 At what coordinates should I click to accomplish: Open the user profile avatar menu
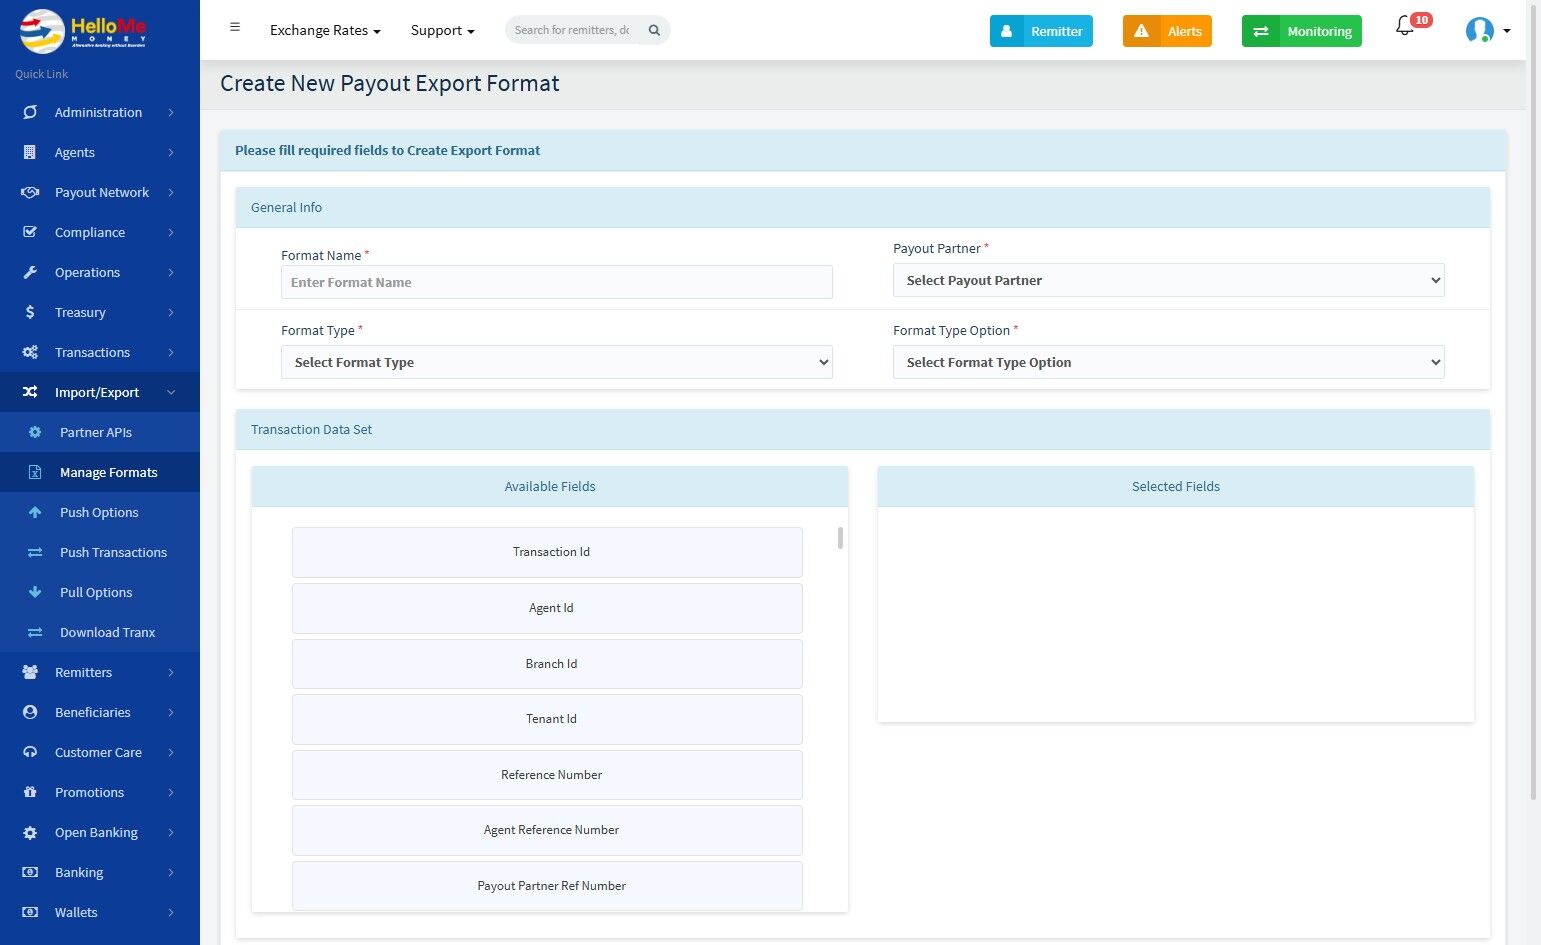[x=1487, y=31]
